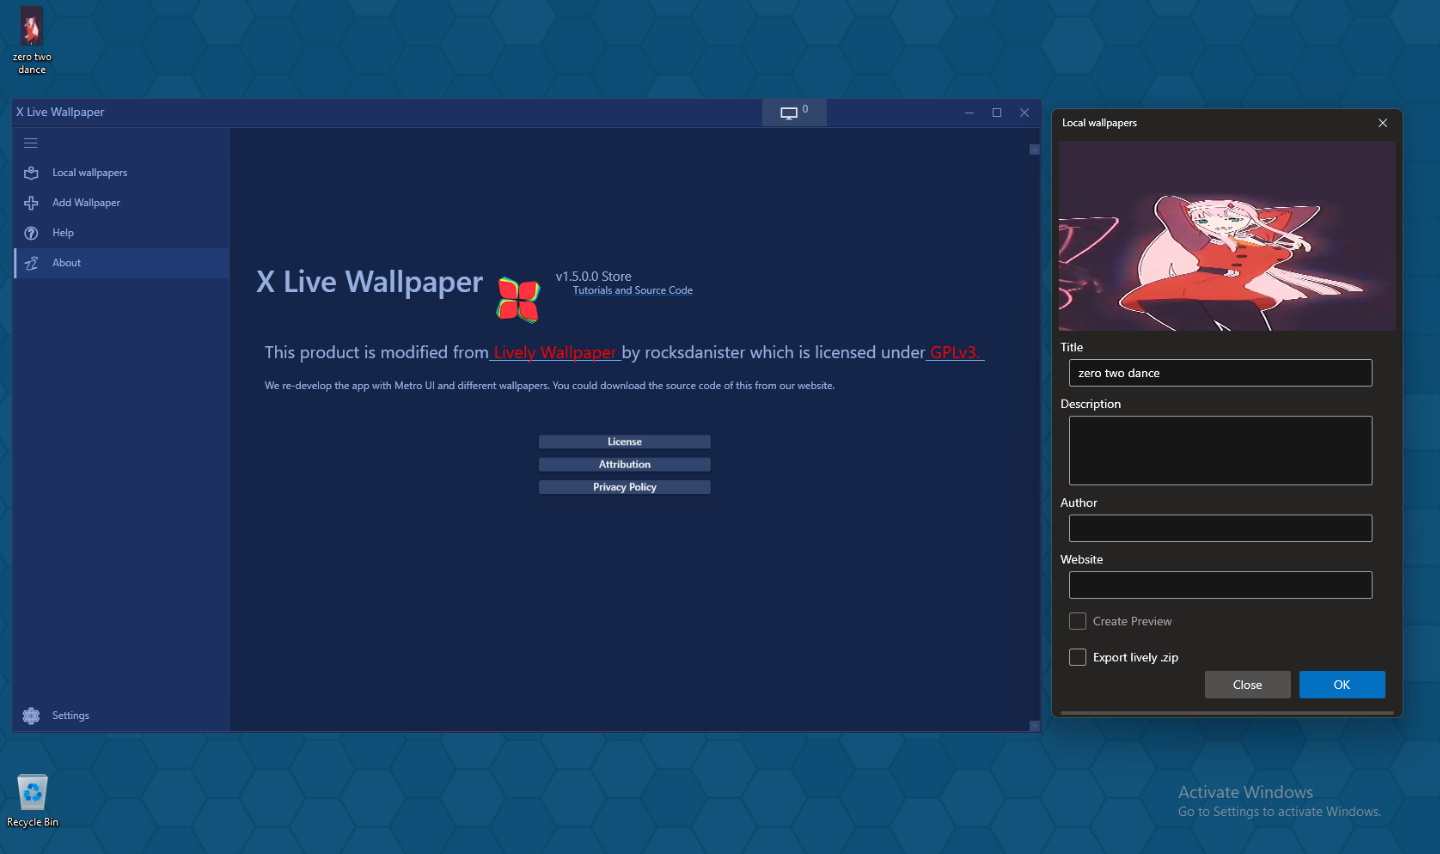1440x854 pixels.
Task: Open the Privacy Policy button
Action: pos(625,487)
